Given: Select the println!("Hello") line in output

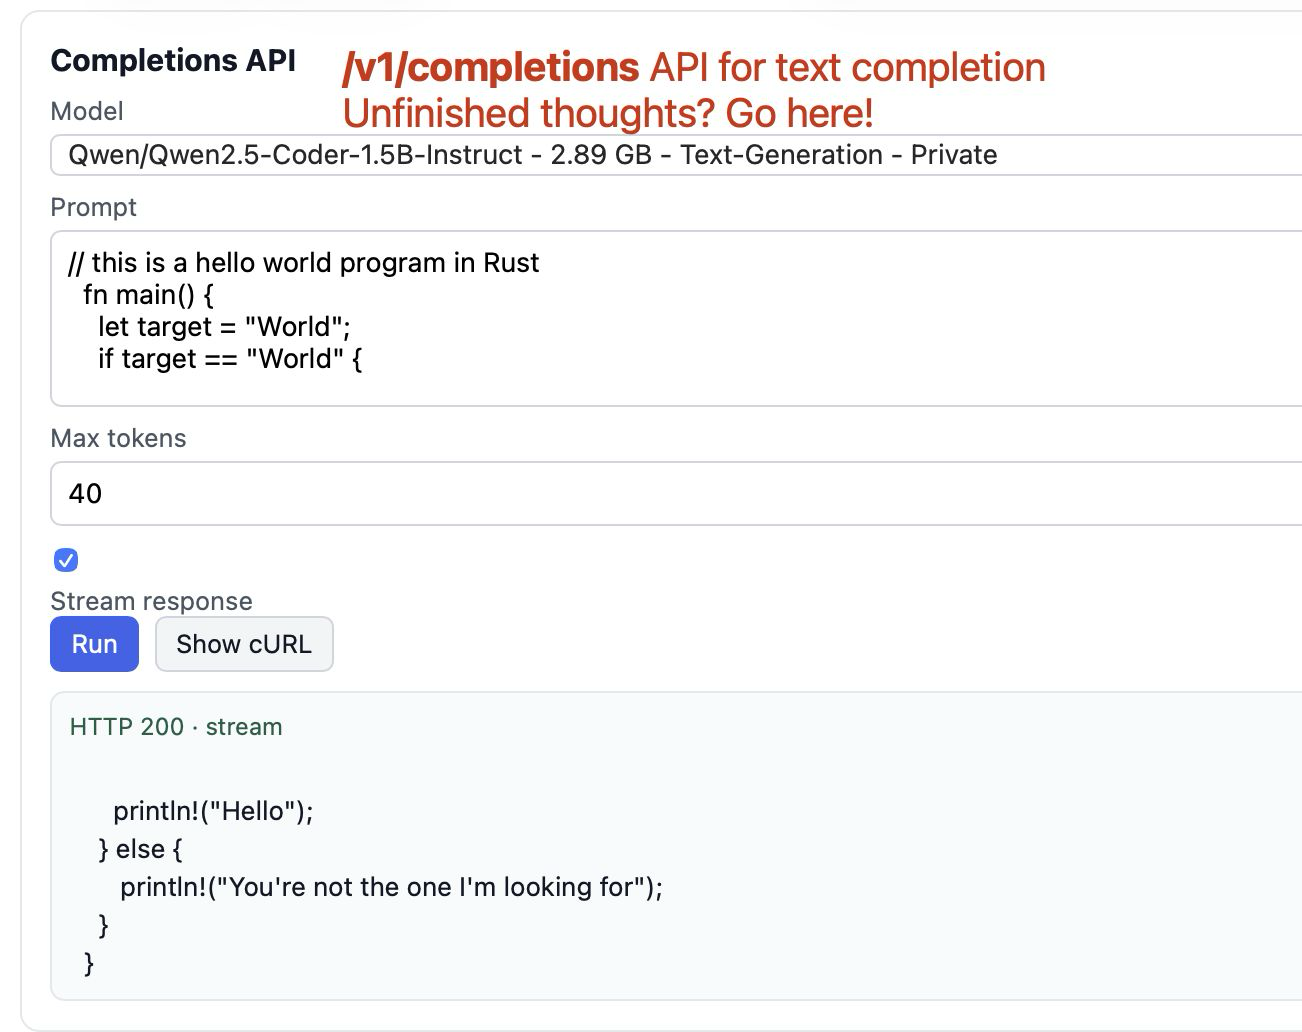Looking at the screenshot, I should (x=213, y=811).
